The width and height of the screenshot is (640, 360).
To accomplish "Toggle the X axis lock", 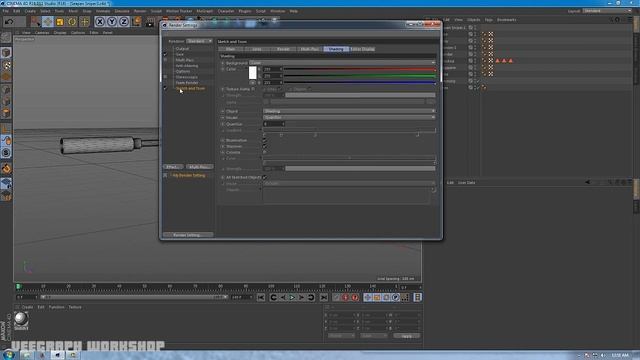I will pyautogui.click(x=100, y=21).
